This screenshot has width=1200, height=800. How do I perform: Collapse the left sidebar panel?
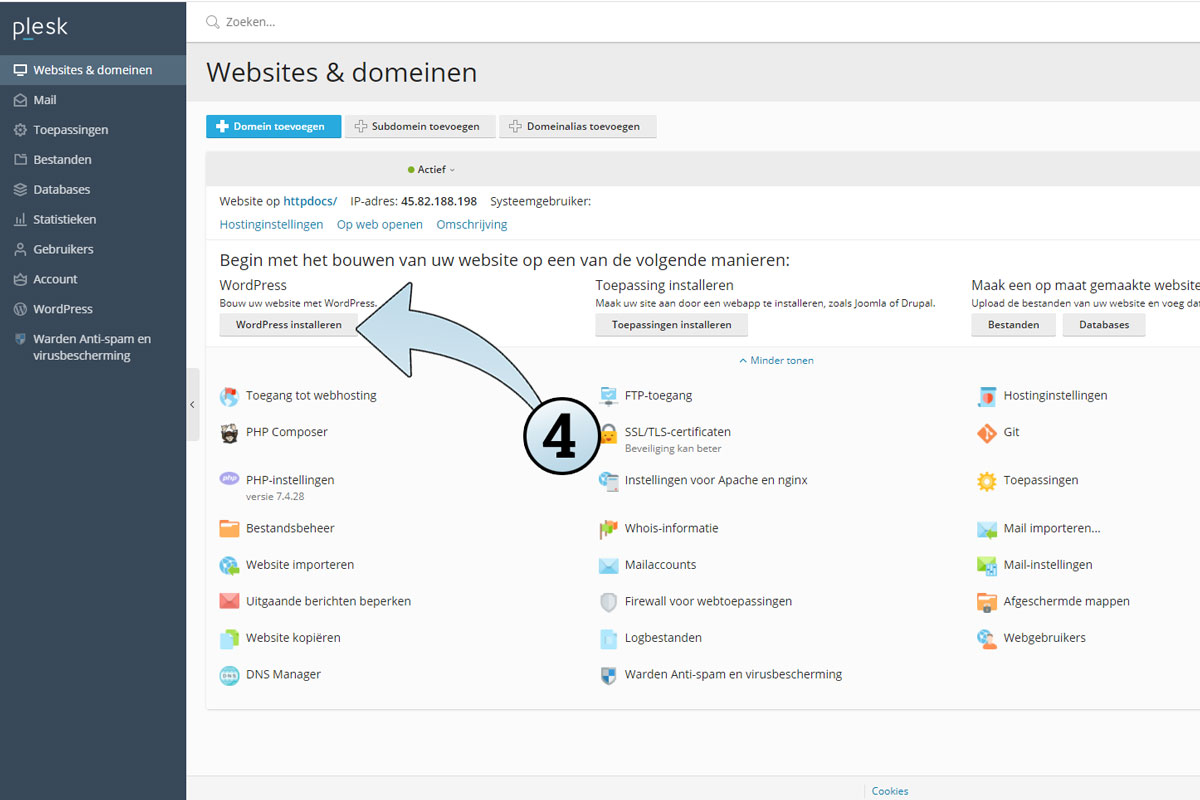192,404
